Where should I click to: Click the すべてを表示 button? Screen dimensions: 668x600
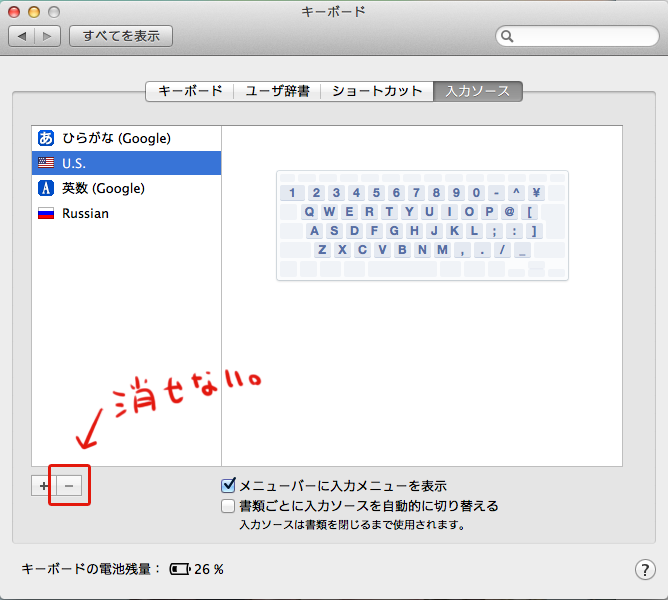(x=121, y=36)
